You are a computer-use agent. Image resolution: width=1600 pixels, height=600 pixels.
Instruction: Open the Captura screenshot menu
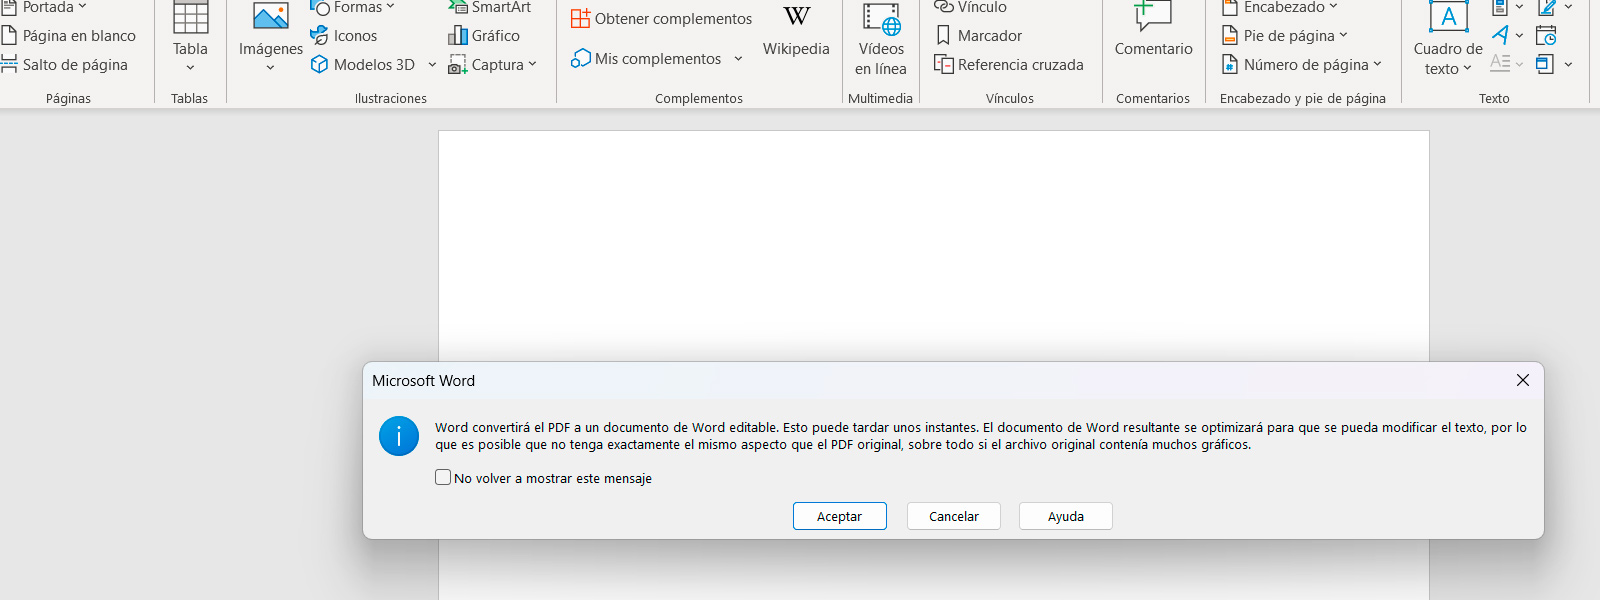tap(493, 65)
